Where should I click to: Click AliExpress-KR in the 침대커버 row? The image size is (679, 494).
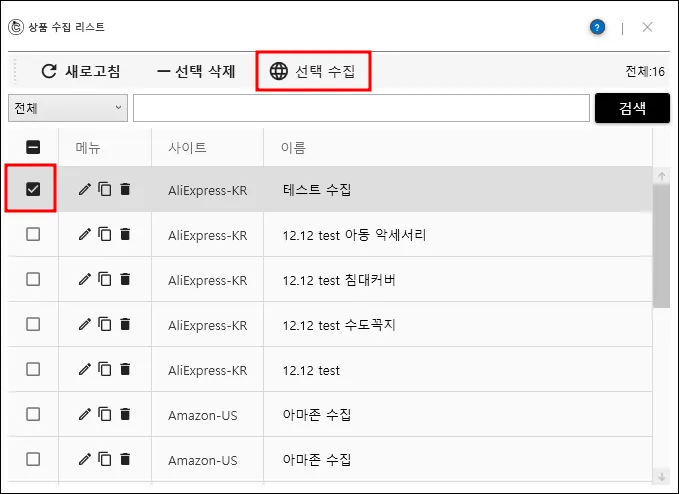click(x=207, y=280)
